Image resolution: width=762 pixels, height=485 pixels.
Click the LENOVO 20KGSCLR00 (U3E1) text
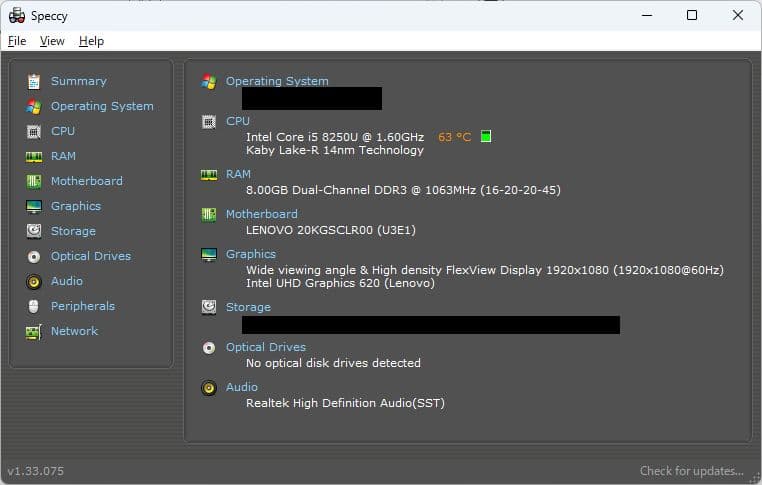click(x=331, y=230)
